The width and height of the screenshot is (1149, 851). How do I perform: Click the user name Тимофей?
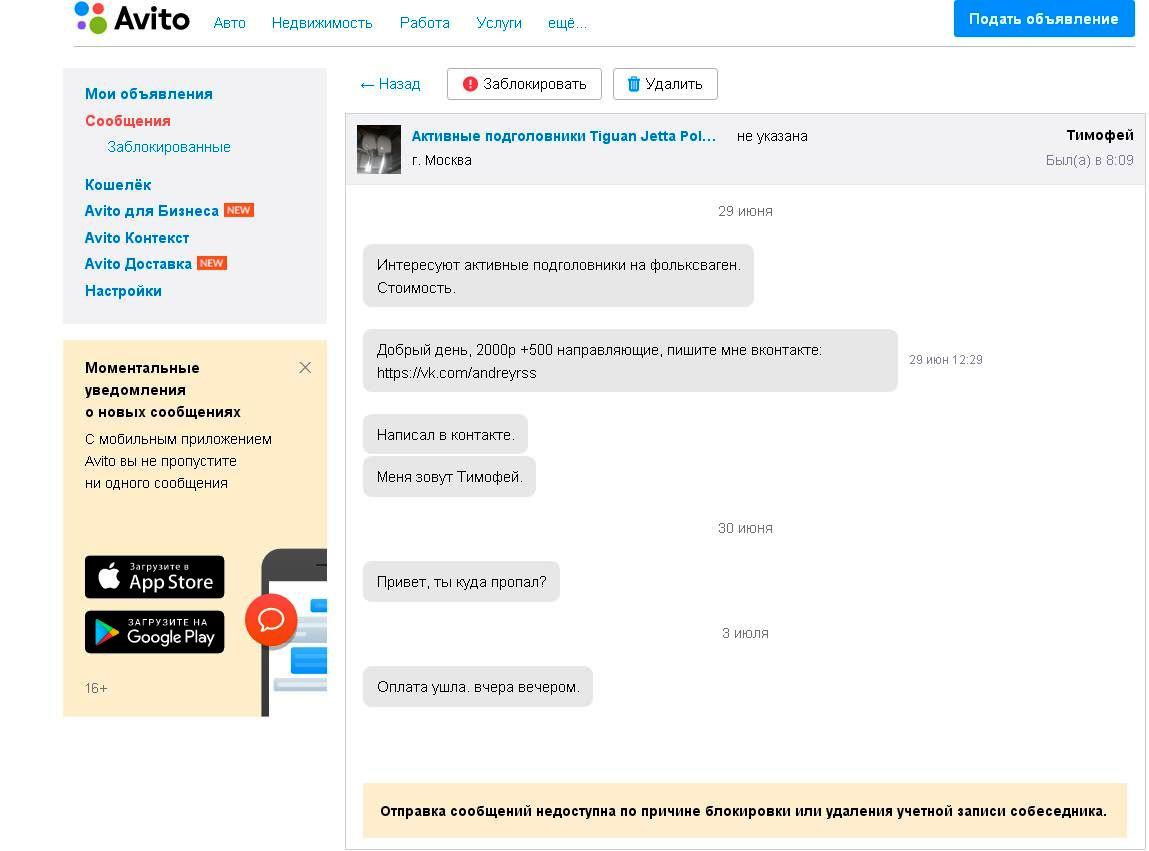[1099, 135]
